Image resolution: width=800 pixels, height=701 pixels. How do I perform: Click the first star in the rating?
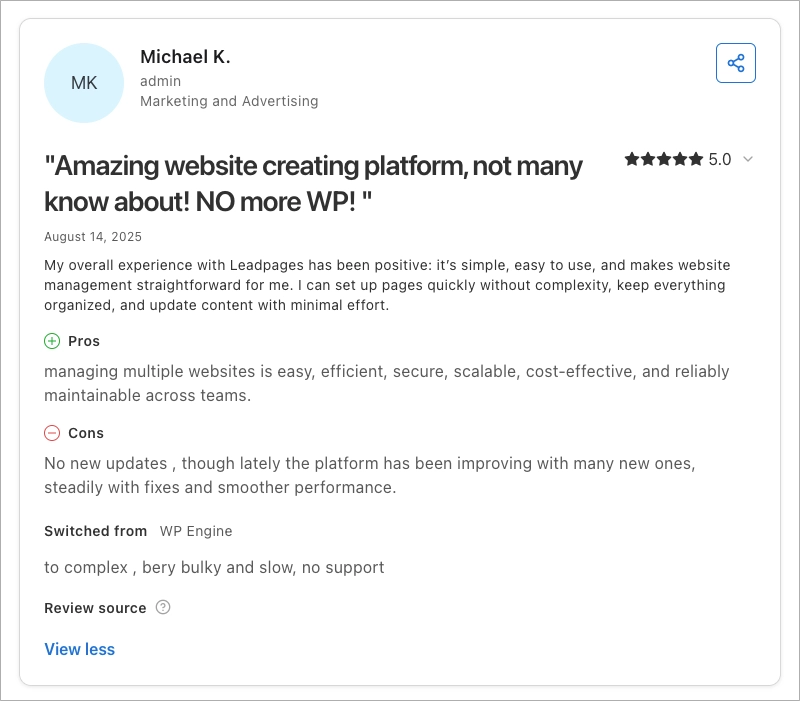633,158
